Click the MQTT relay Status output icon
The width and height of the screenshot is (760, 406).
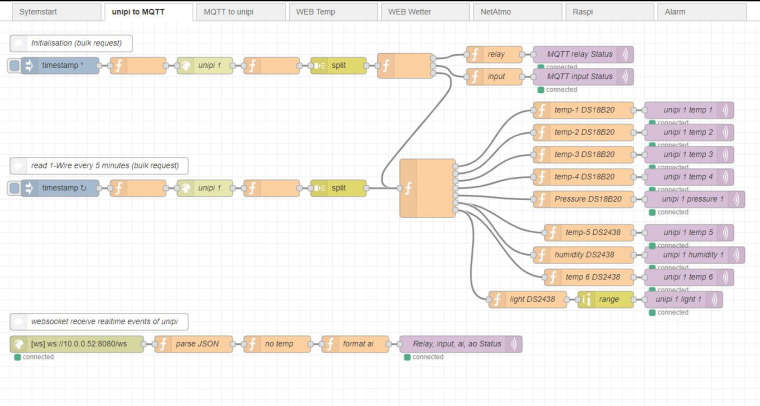coord(625,55)
